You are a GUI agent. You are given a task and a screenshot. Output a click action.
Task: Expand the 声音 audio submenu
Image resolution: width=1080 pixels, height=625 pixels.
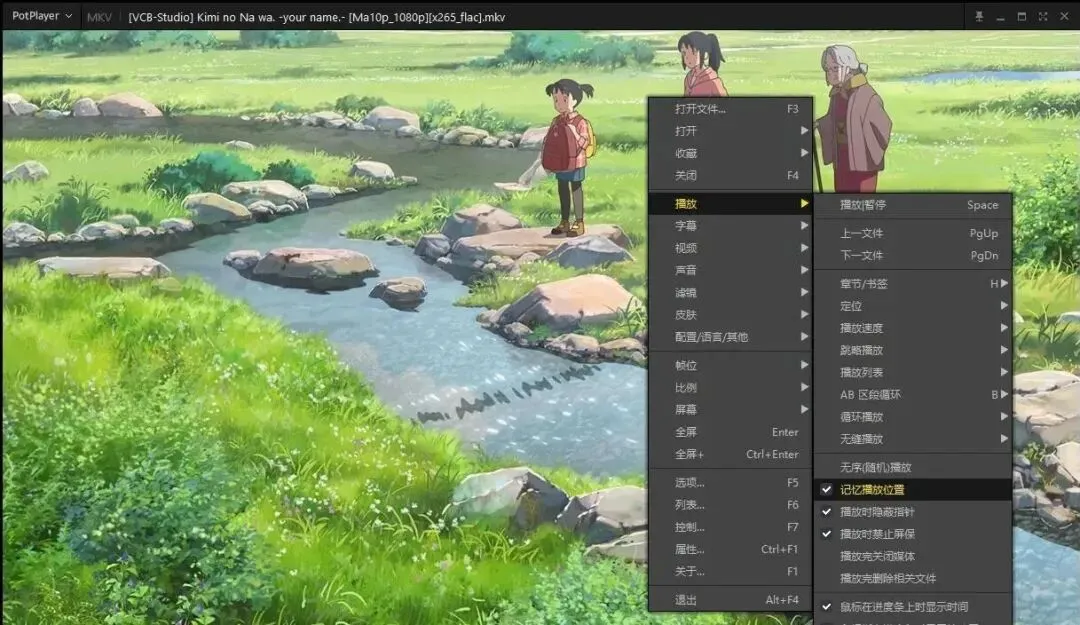(731, 270)
